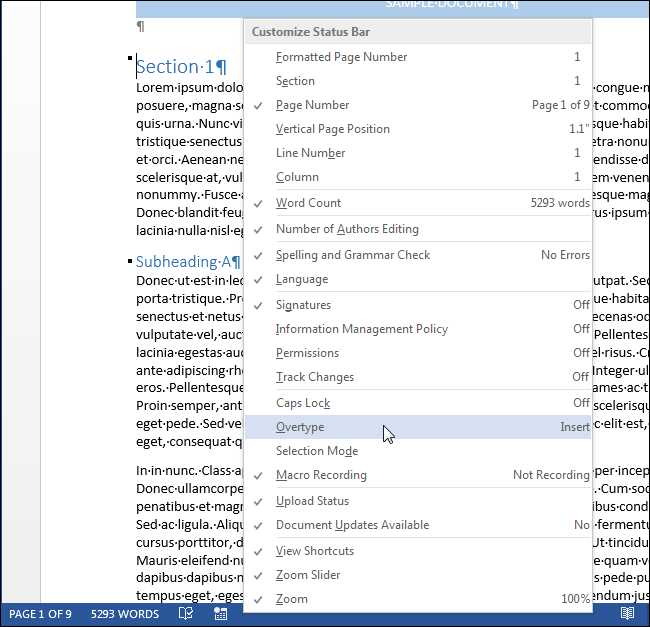Uncheck Language status bar option
Screen dimensions: 650x627
(x=418, y=279)
